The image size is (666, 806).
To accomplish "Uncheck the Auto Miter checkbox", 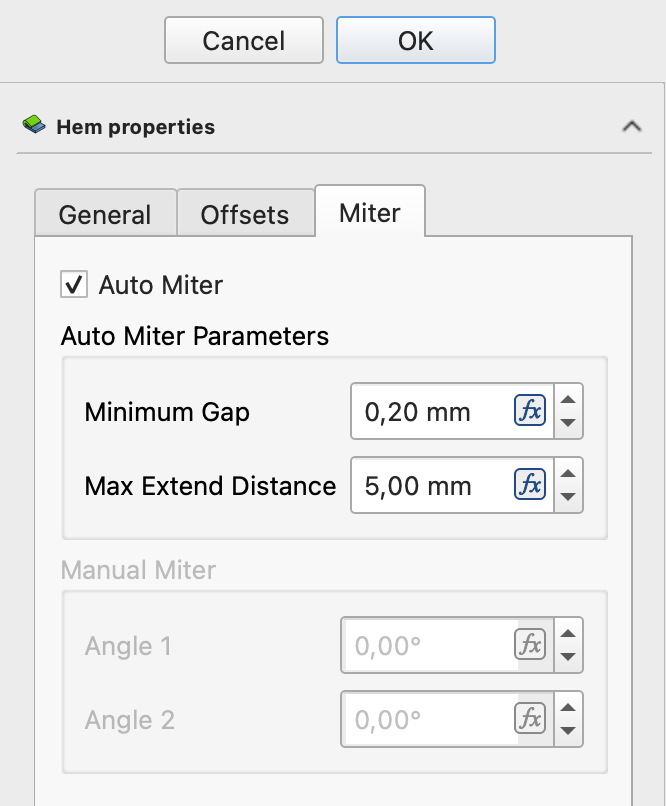I will pyautogui.click(x=73, y=285).
